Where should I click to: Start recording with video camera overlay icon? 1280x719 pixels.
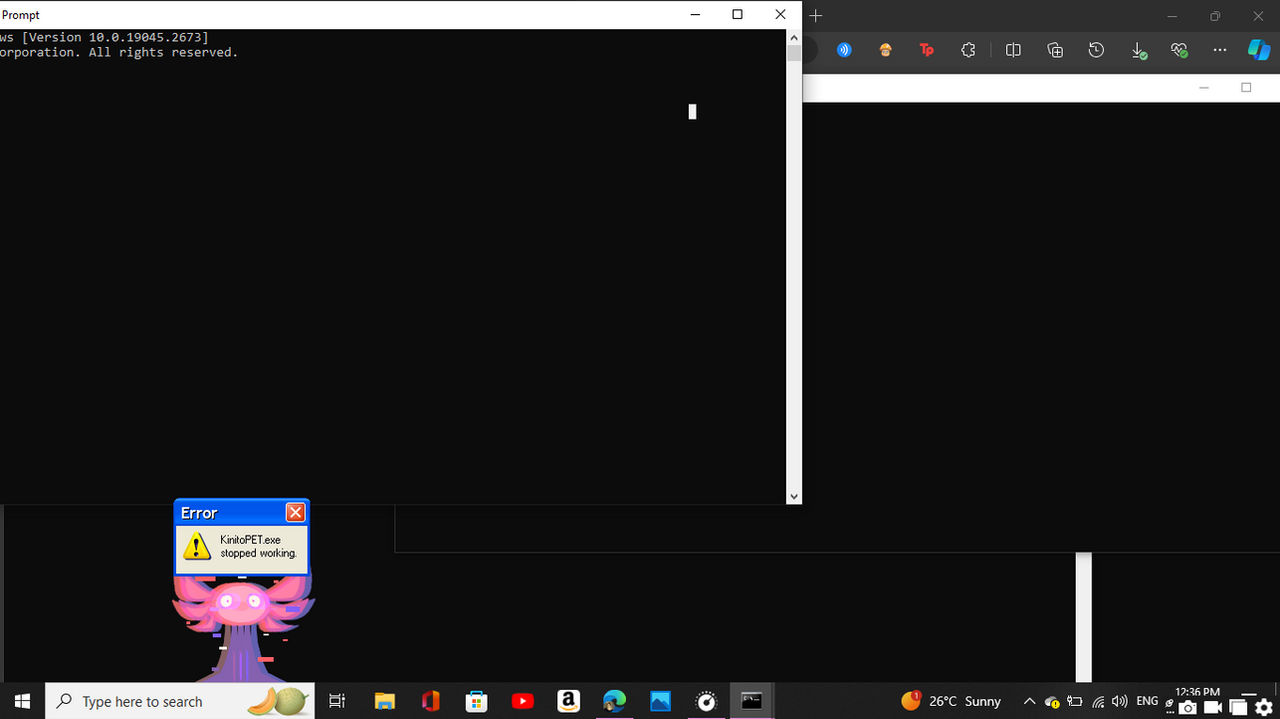1213,708
